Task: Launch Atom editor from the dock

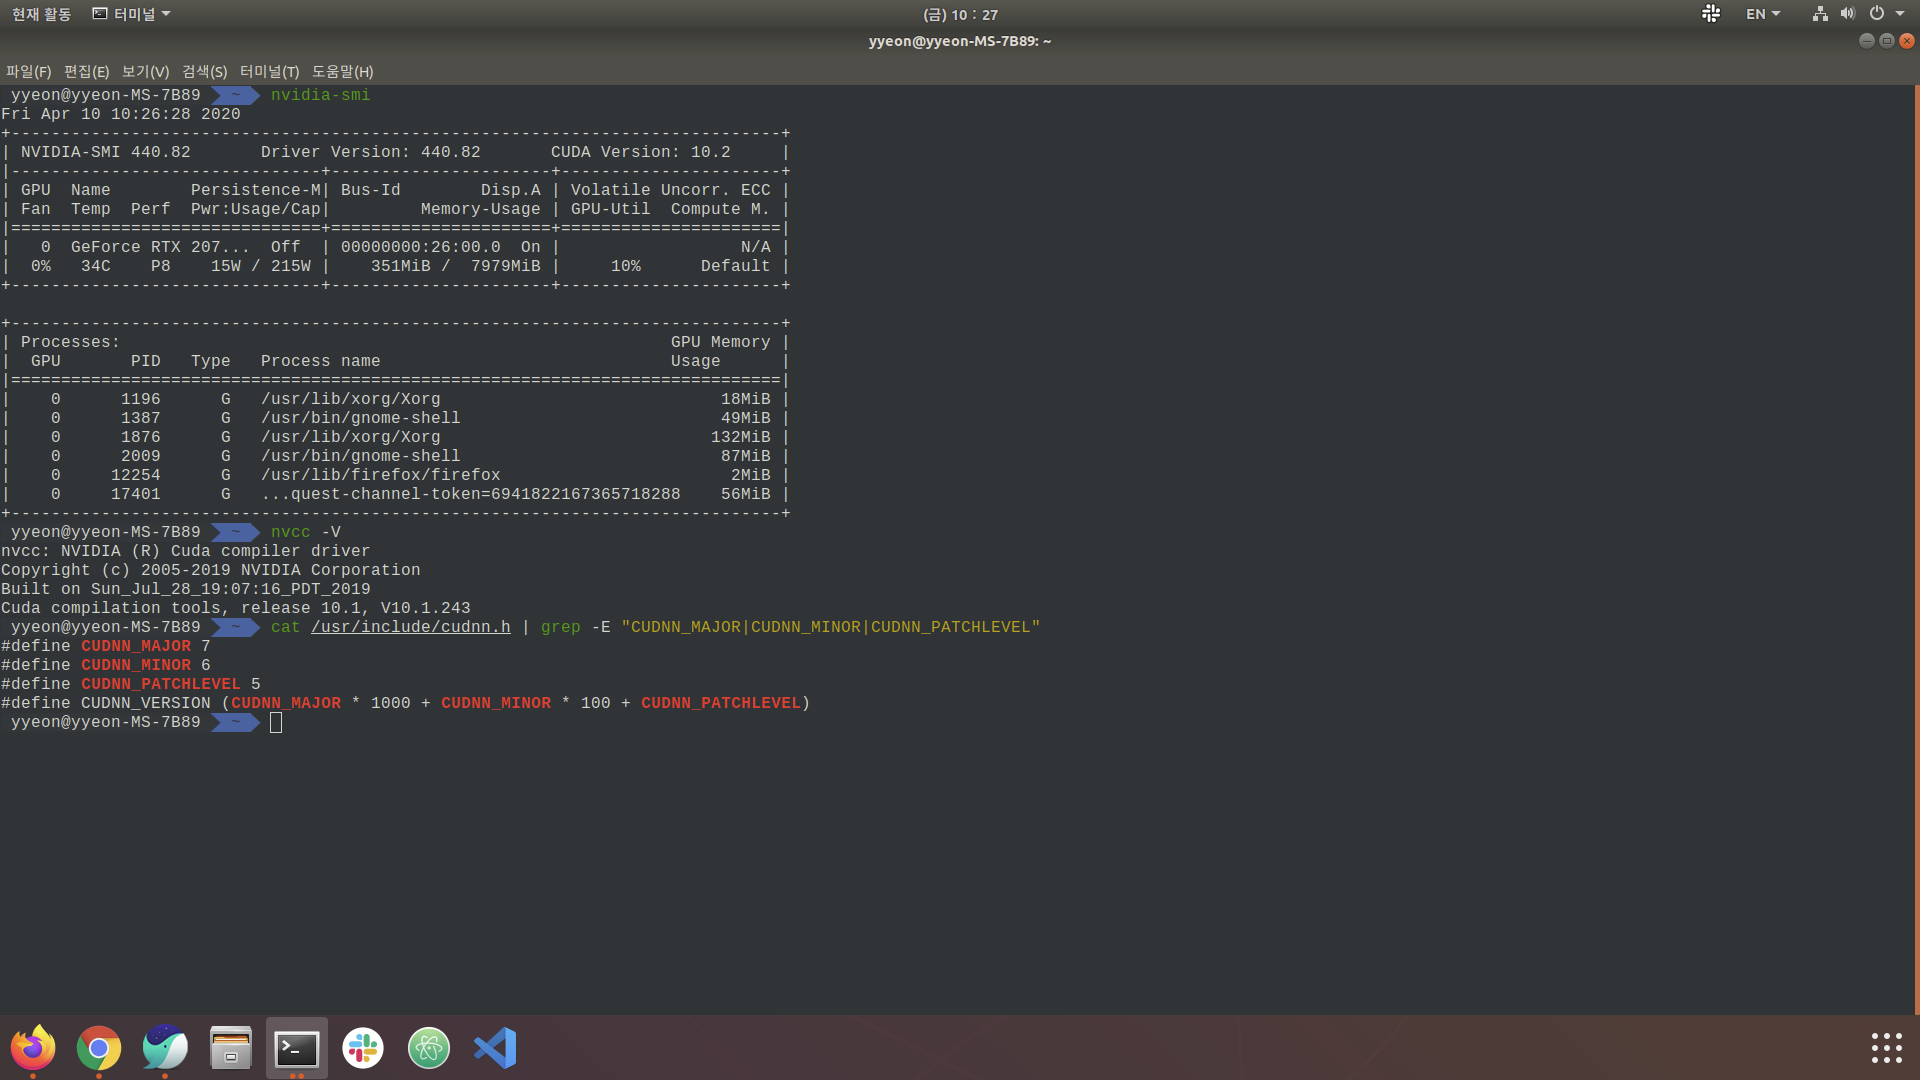Action: pyautogui.click(x=429, y=1048)
